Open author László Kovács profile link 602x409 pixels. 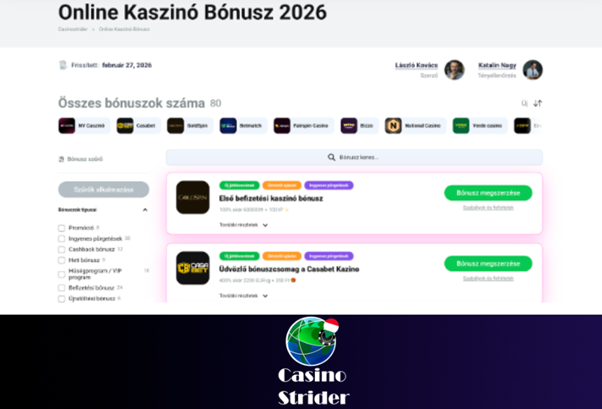pyautogui.click(x=416, y=65)
